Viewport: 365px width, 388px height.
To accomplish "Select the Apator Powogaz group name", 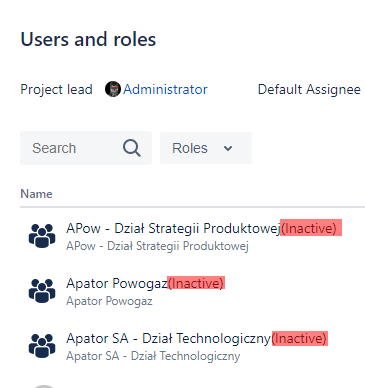I will click(117, 283).
